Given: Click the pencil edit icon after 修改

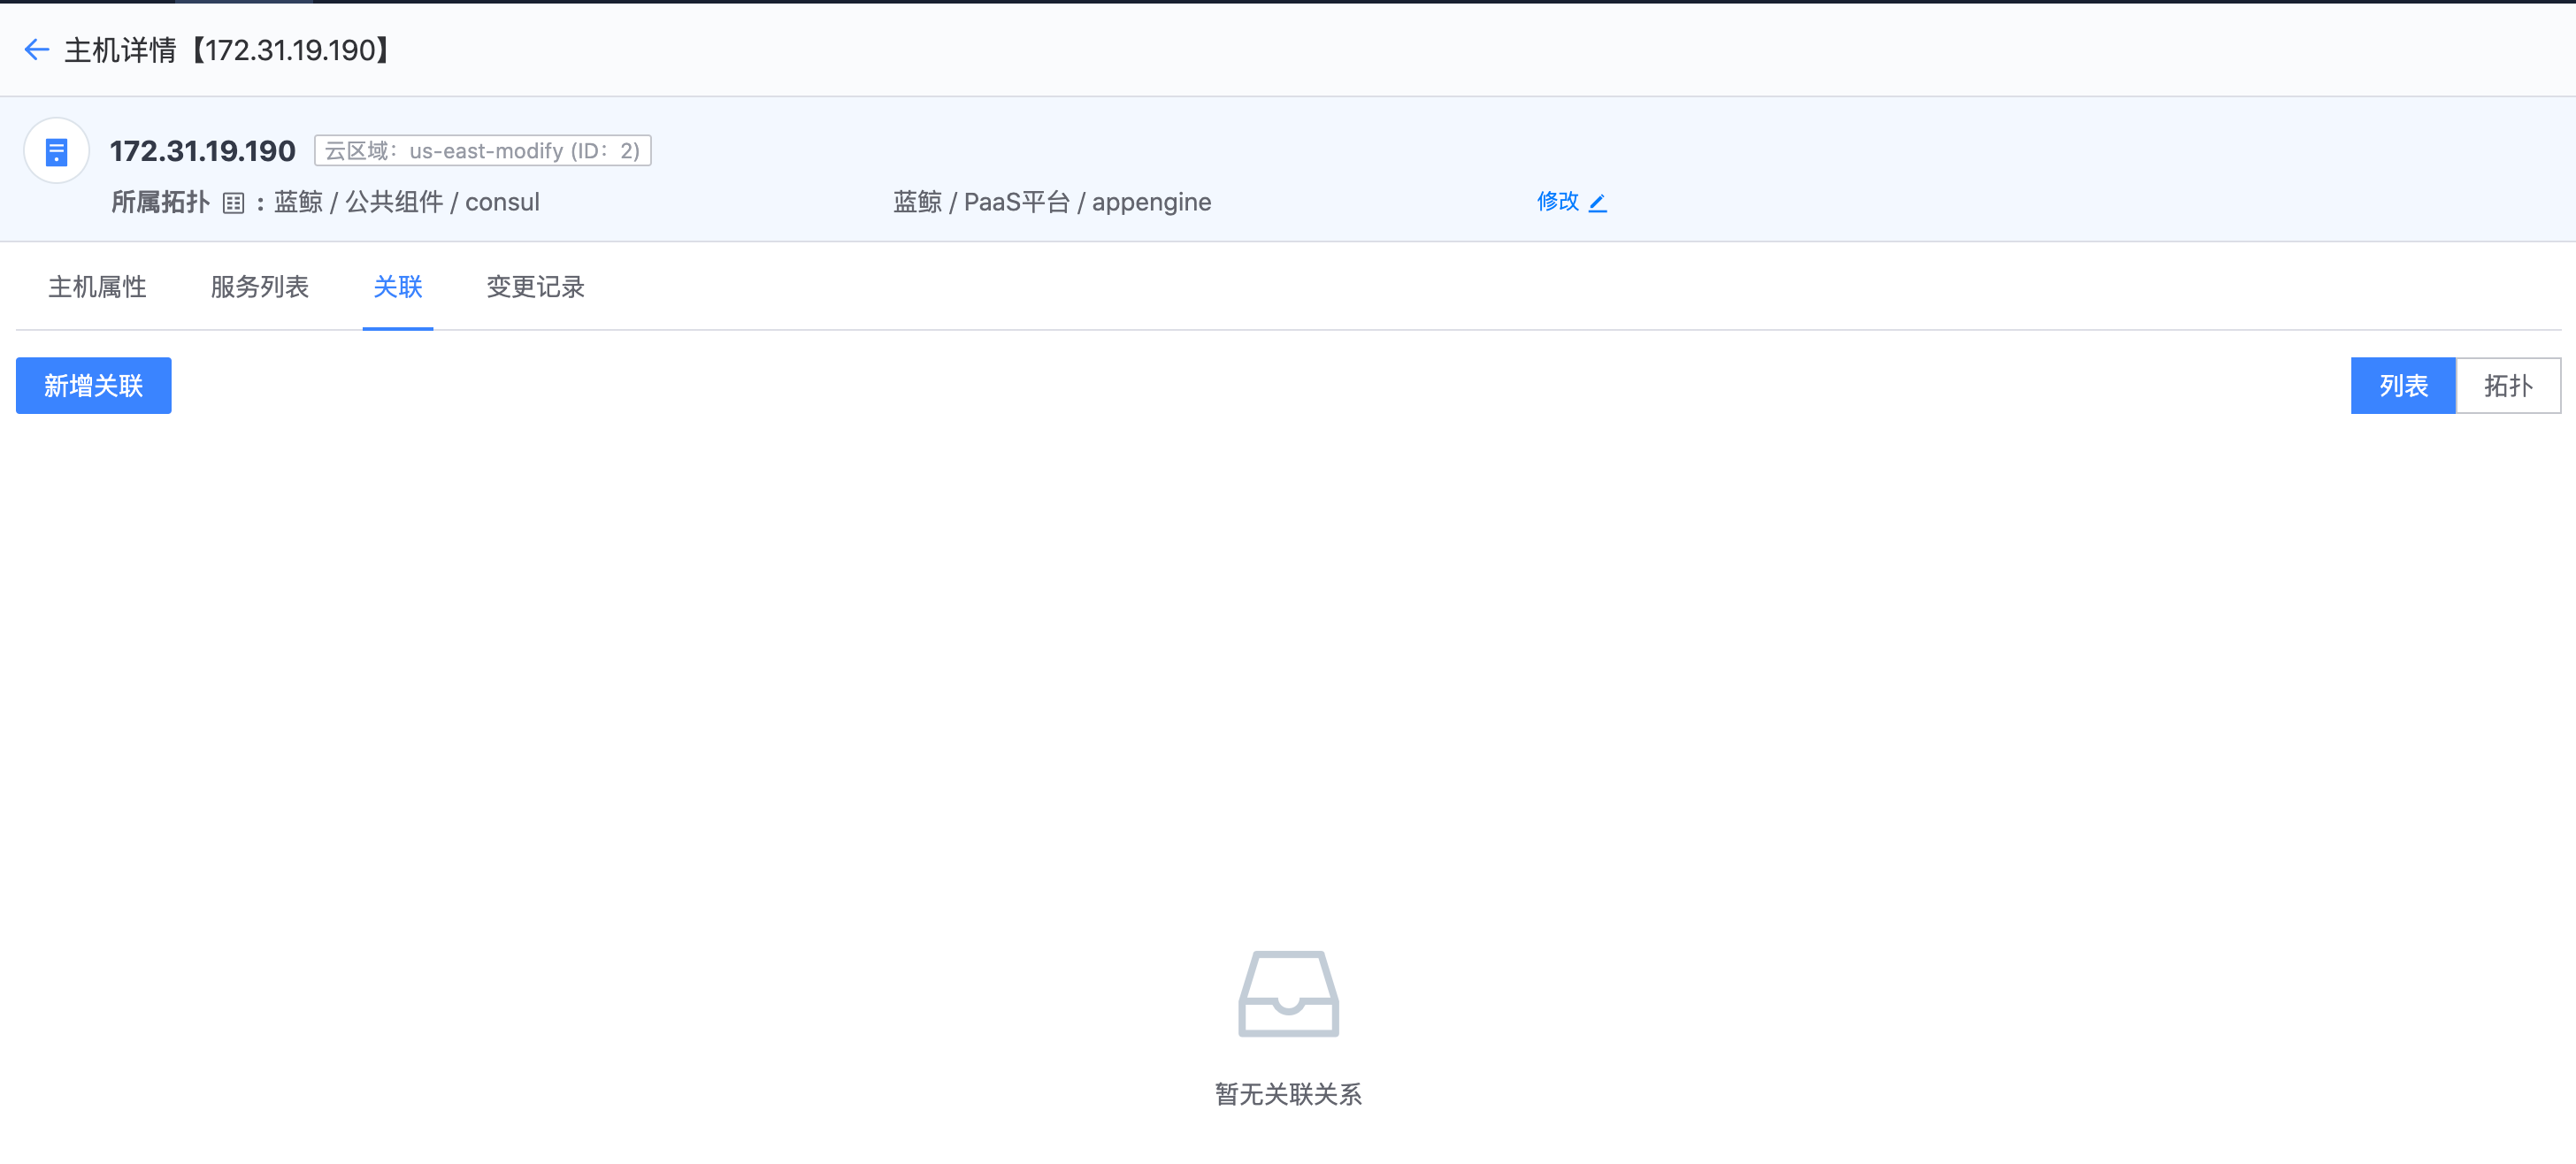Looking at the screenshot, I should (1598, 203).
